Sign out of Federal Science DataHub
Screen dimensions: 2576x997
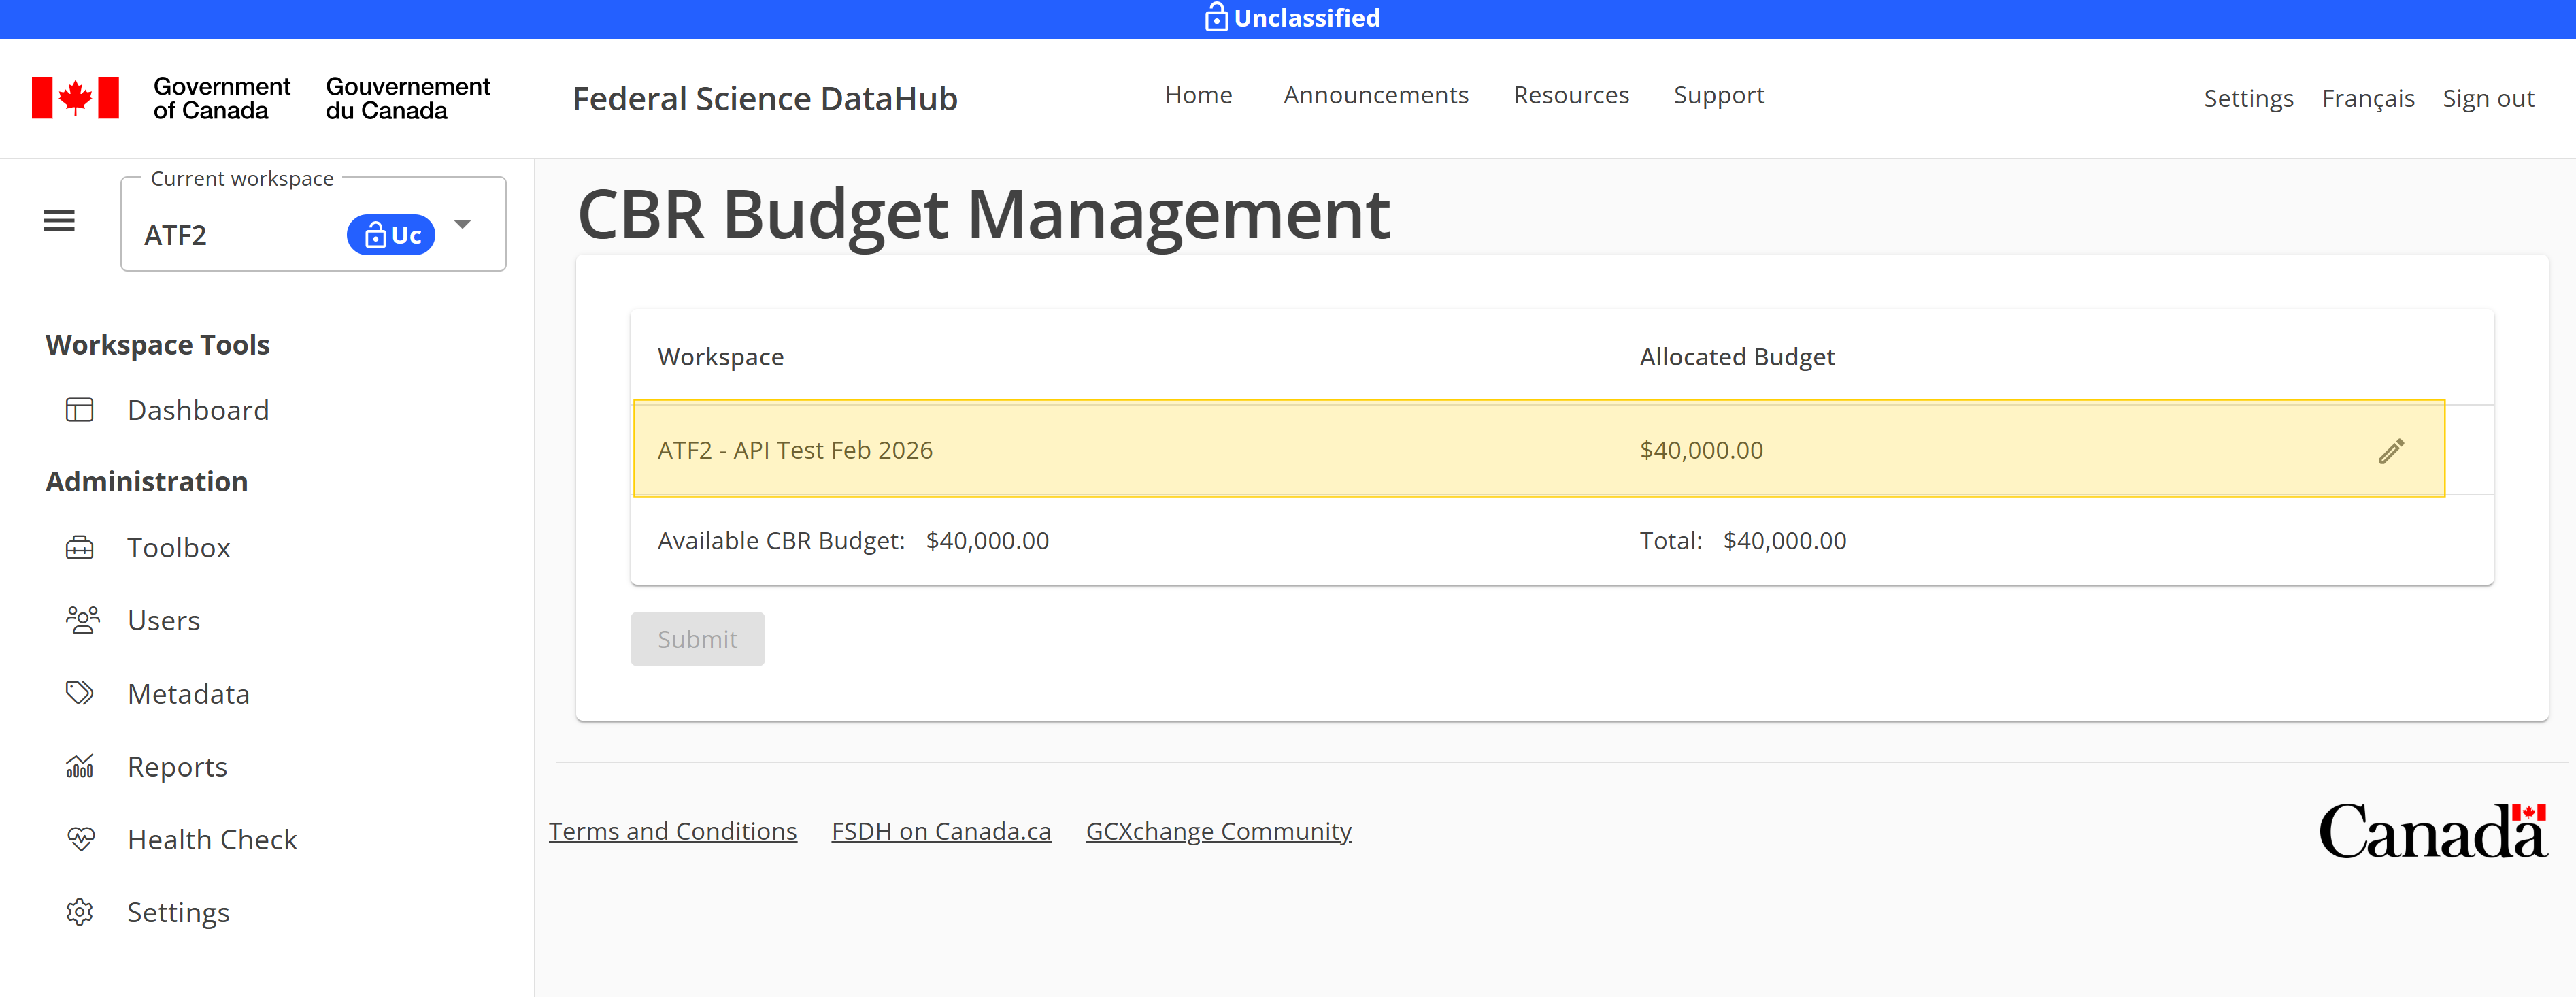(x=2487, y=98)
